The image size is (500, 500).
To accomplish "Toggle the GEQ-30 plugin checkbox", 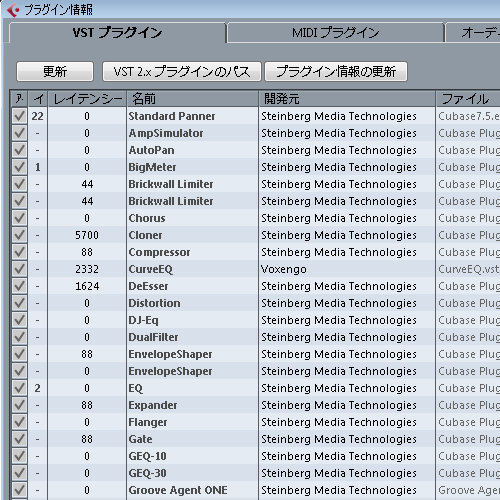I will [x=19, y=473].
